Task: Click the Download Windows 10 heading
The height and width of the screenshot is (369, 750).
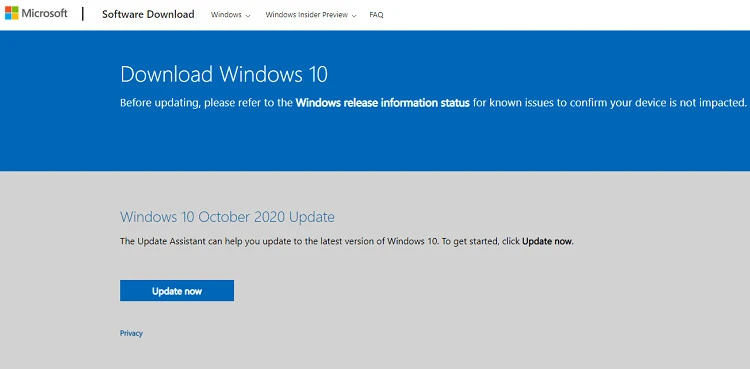Action: (x=224, y=75)
